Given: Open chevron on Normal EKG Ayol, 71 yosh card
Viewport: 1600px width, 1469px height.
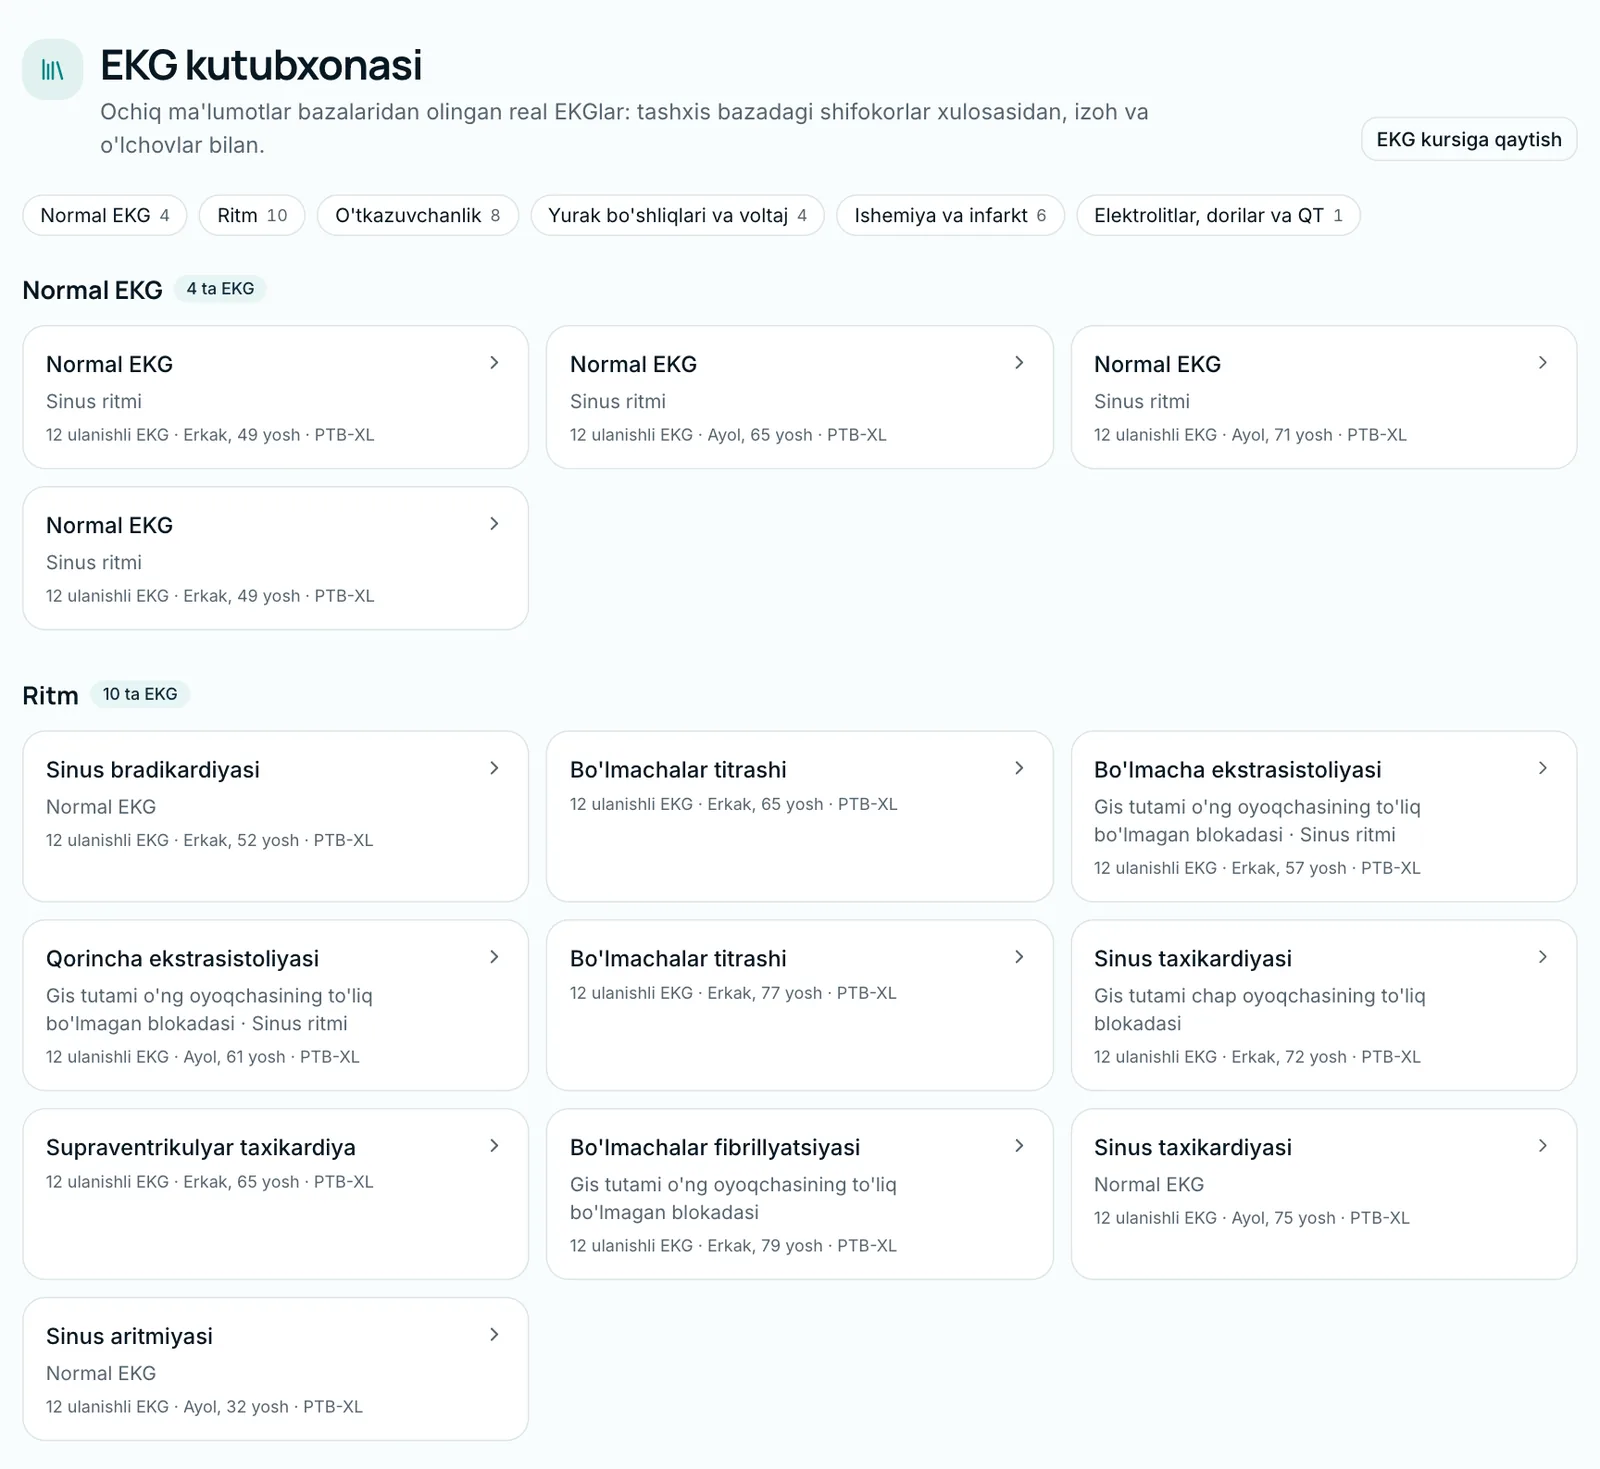Looking at the screenshot, I should point(1543,363).
